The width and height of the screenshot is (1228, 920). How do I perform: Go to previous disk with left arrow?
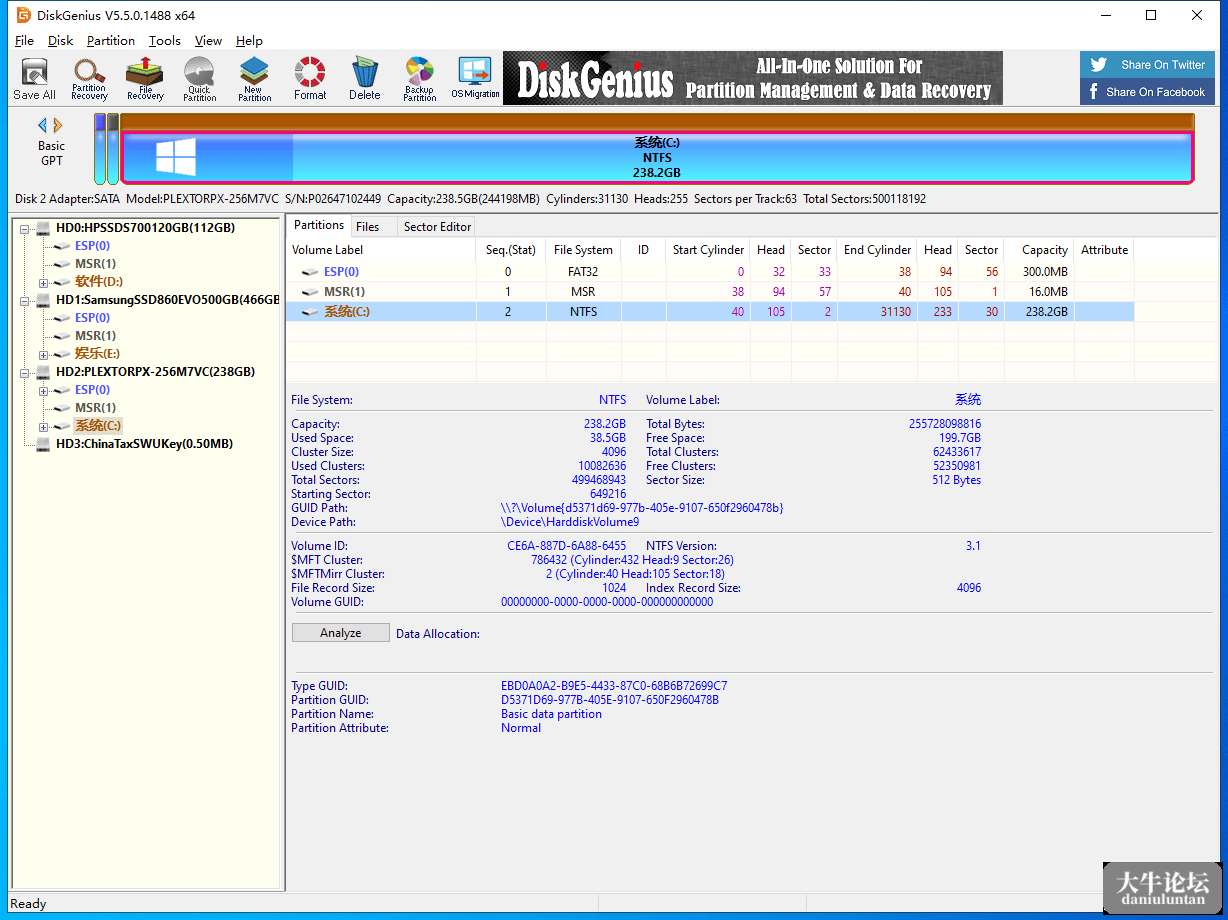click(x=43, y=125)
